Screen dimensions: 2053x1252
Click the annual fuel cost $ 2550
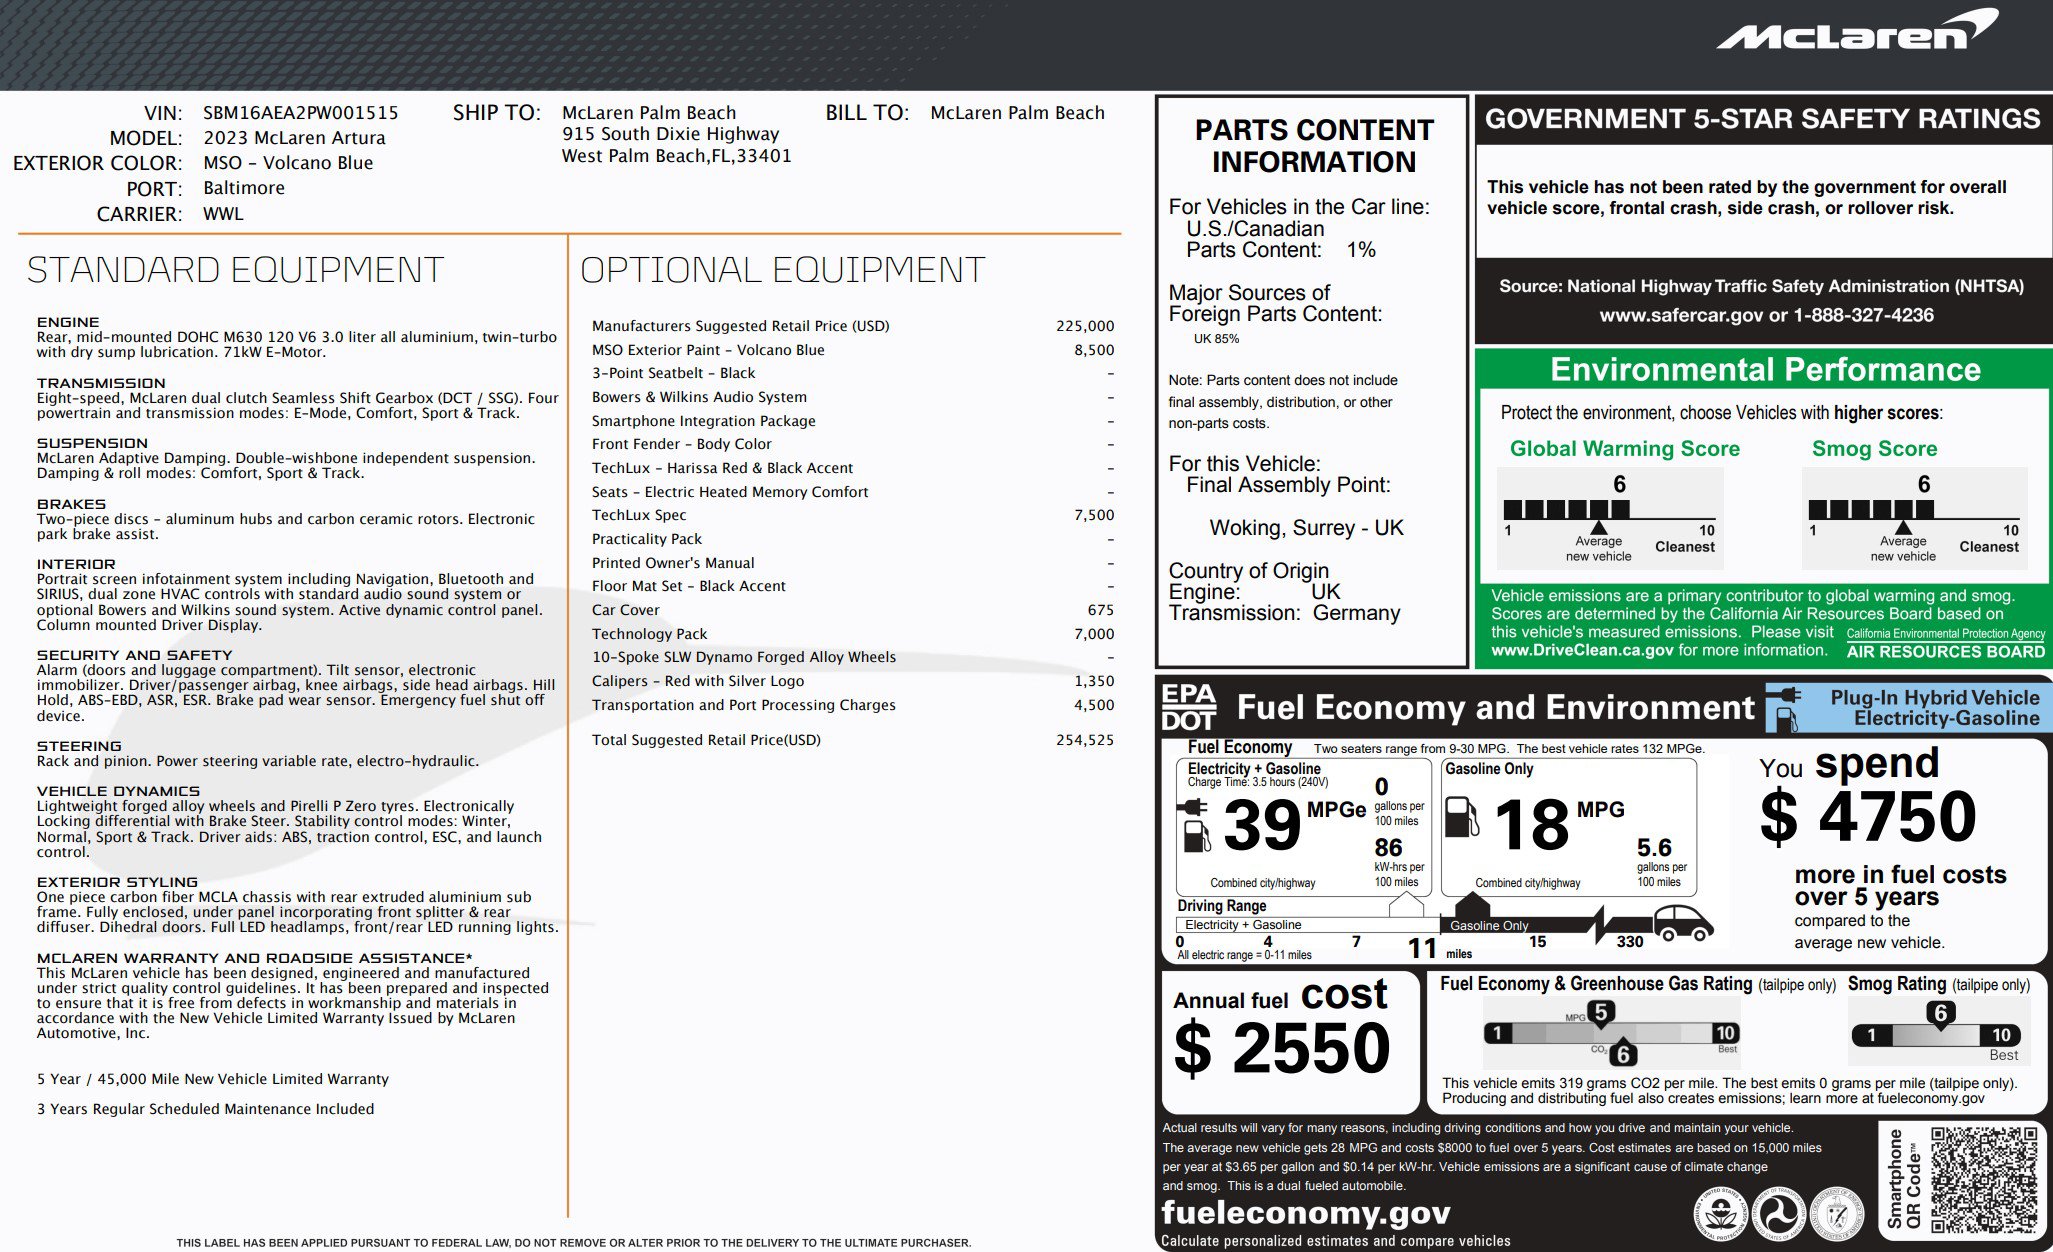1282,1048
